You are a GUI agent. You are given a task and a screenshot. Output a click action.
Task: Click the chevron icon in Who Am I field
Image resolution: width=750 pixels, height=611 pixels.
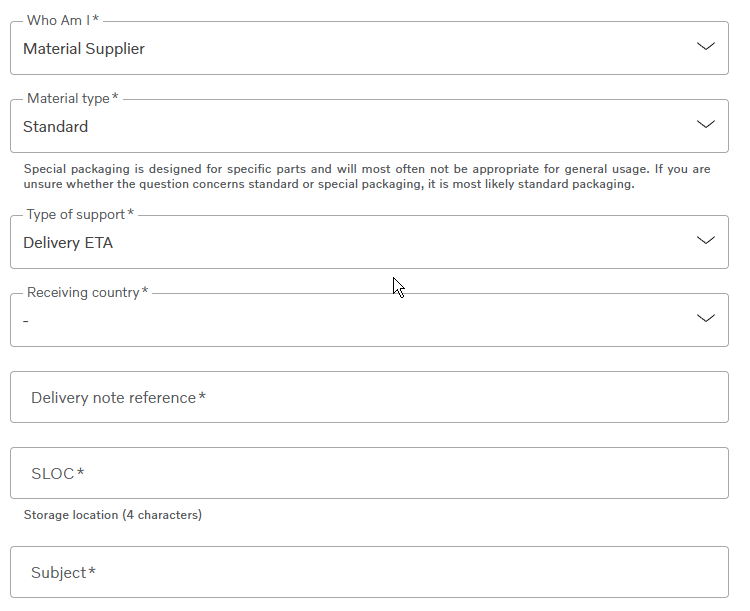pos(706,46)
